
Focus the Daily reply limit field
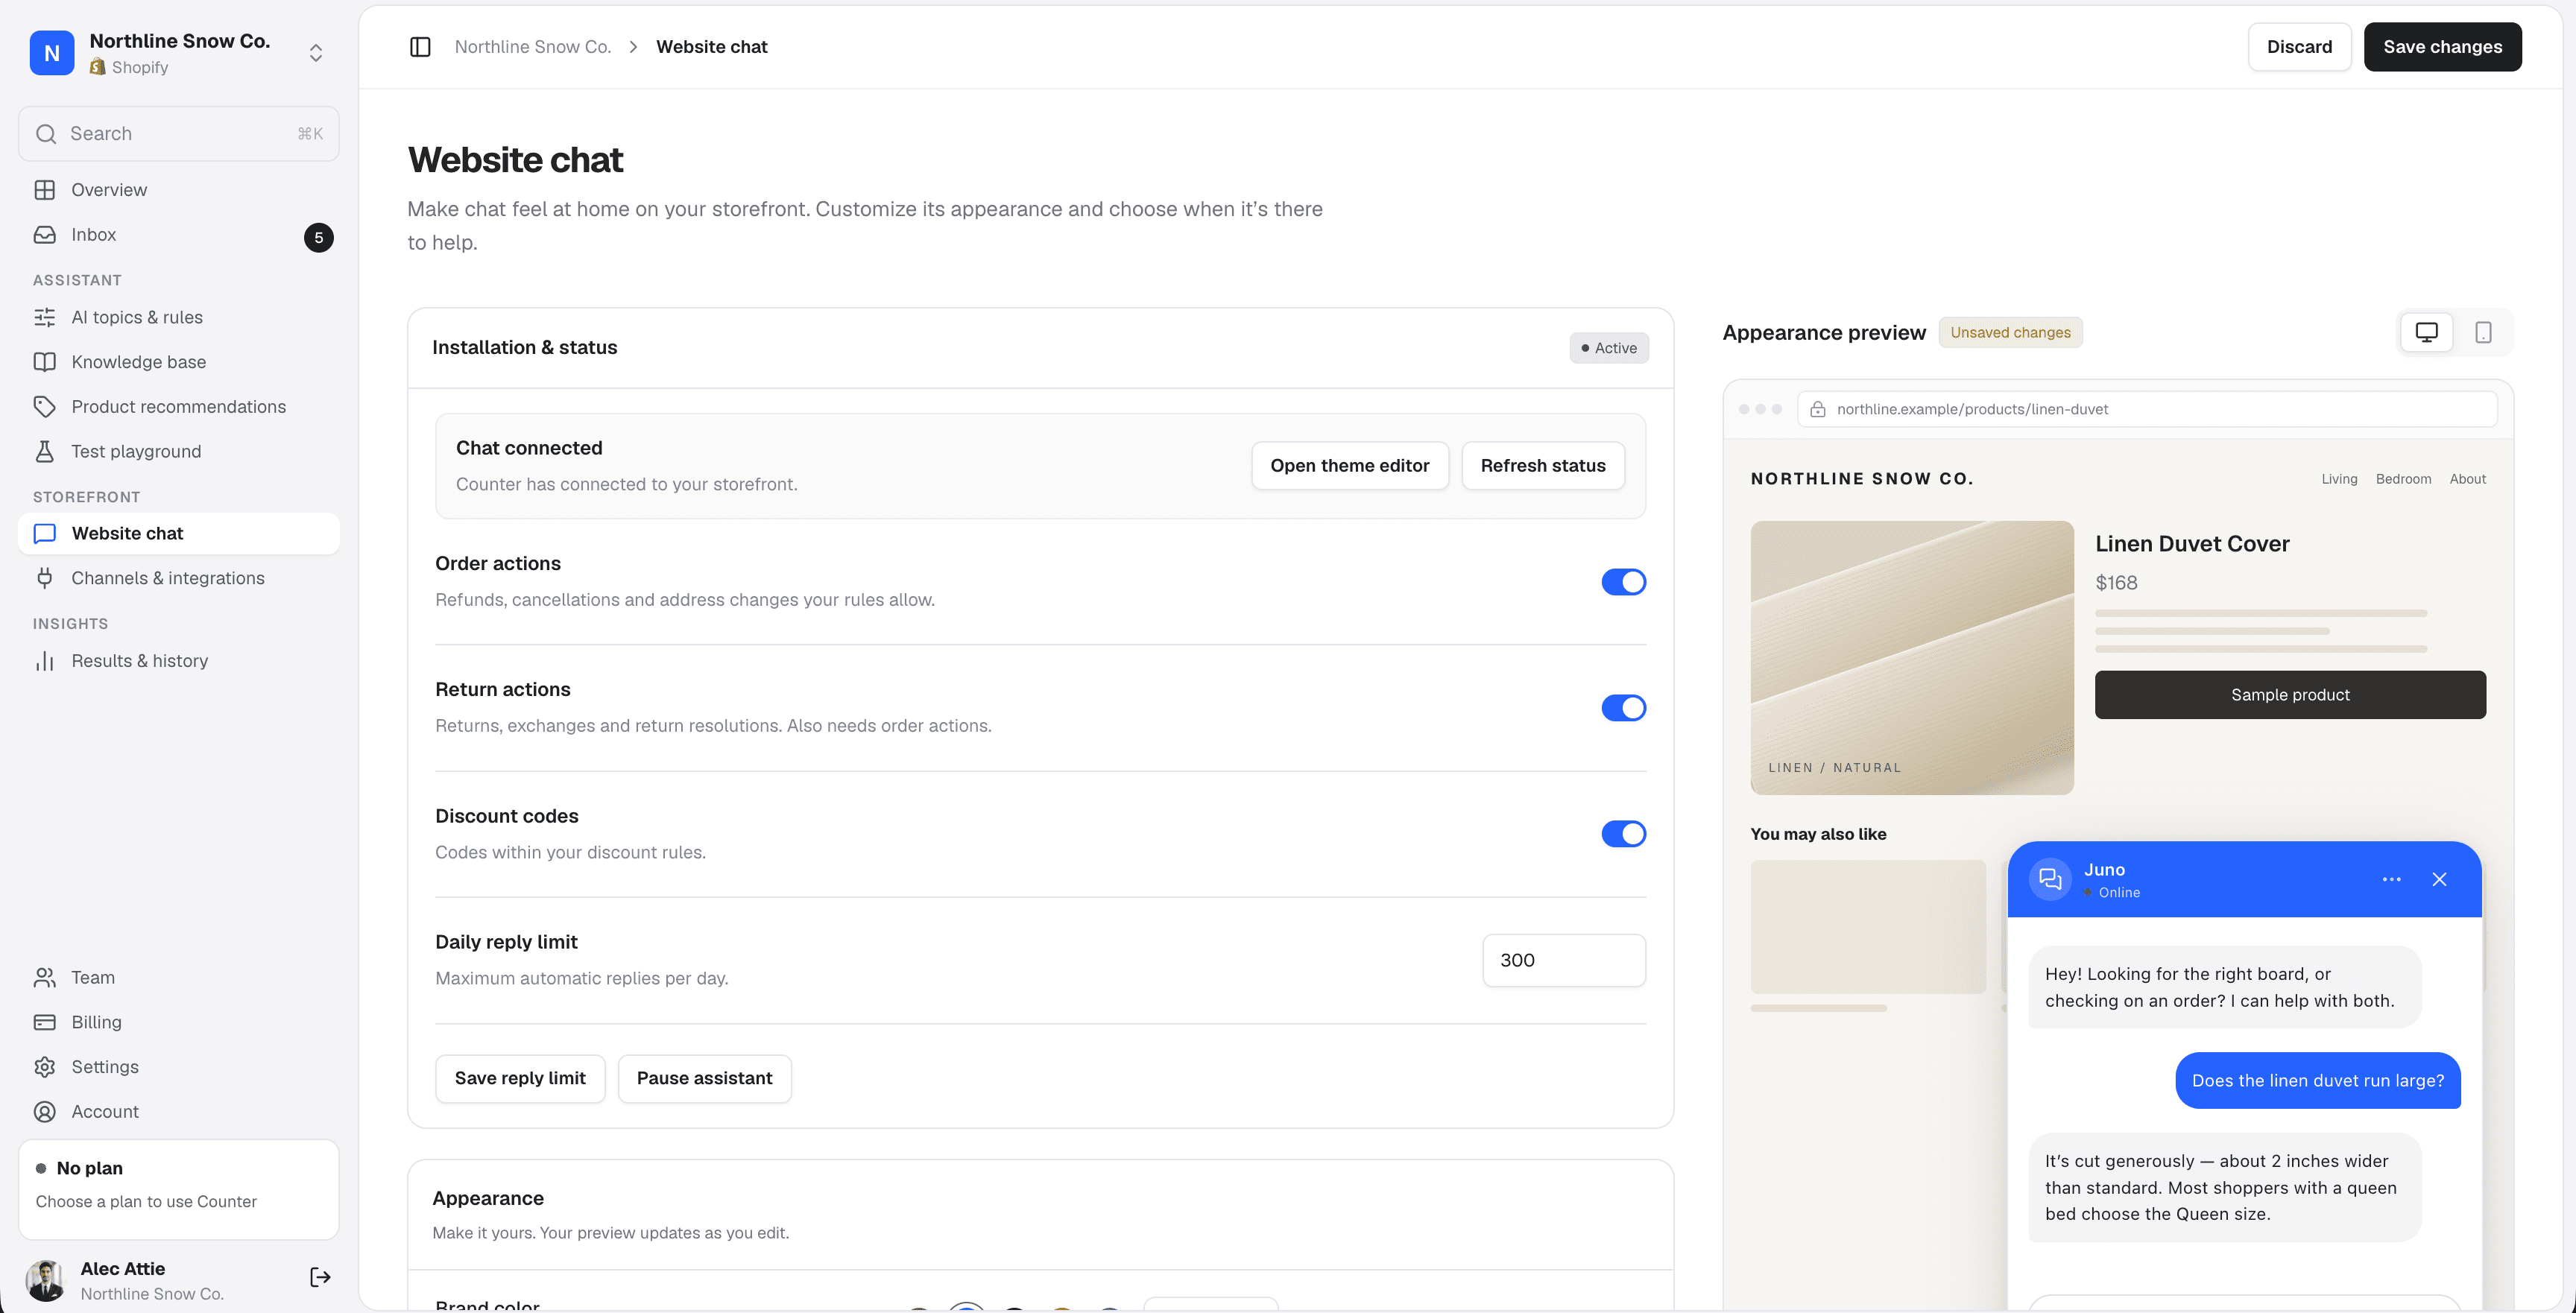[x=1564, y=961]
